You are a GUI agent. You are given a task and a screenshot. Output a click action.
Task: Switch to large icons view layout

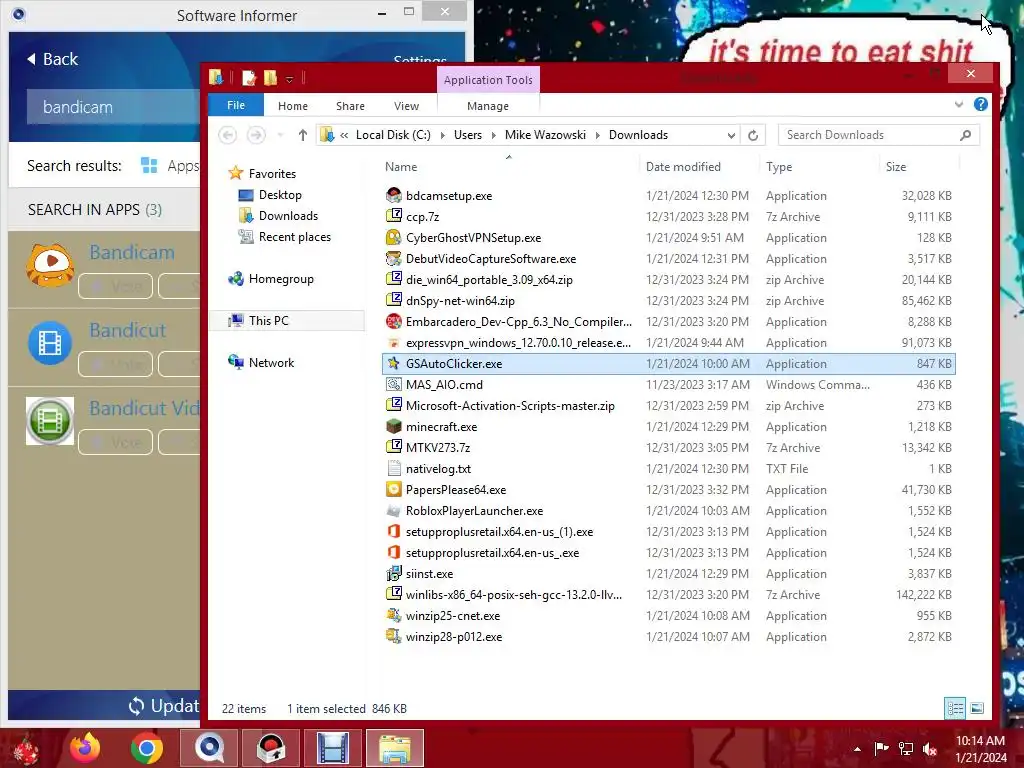[977, 708]
